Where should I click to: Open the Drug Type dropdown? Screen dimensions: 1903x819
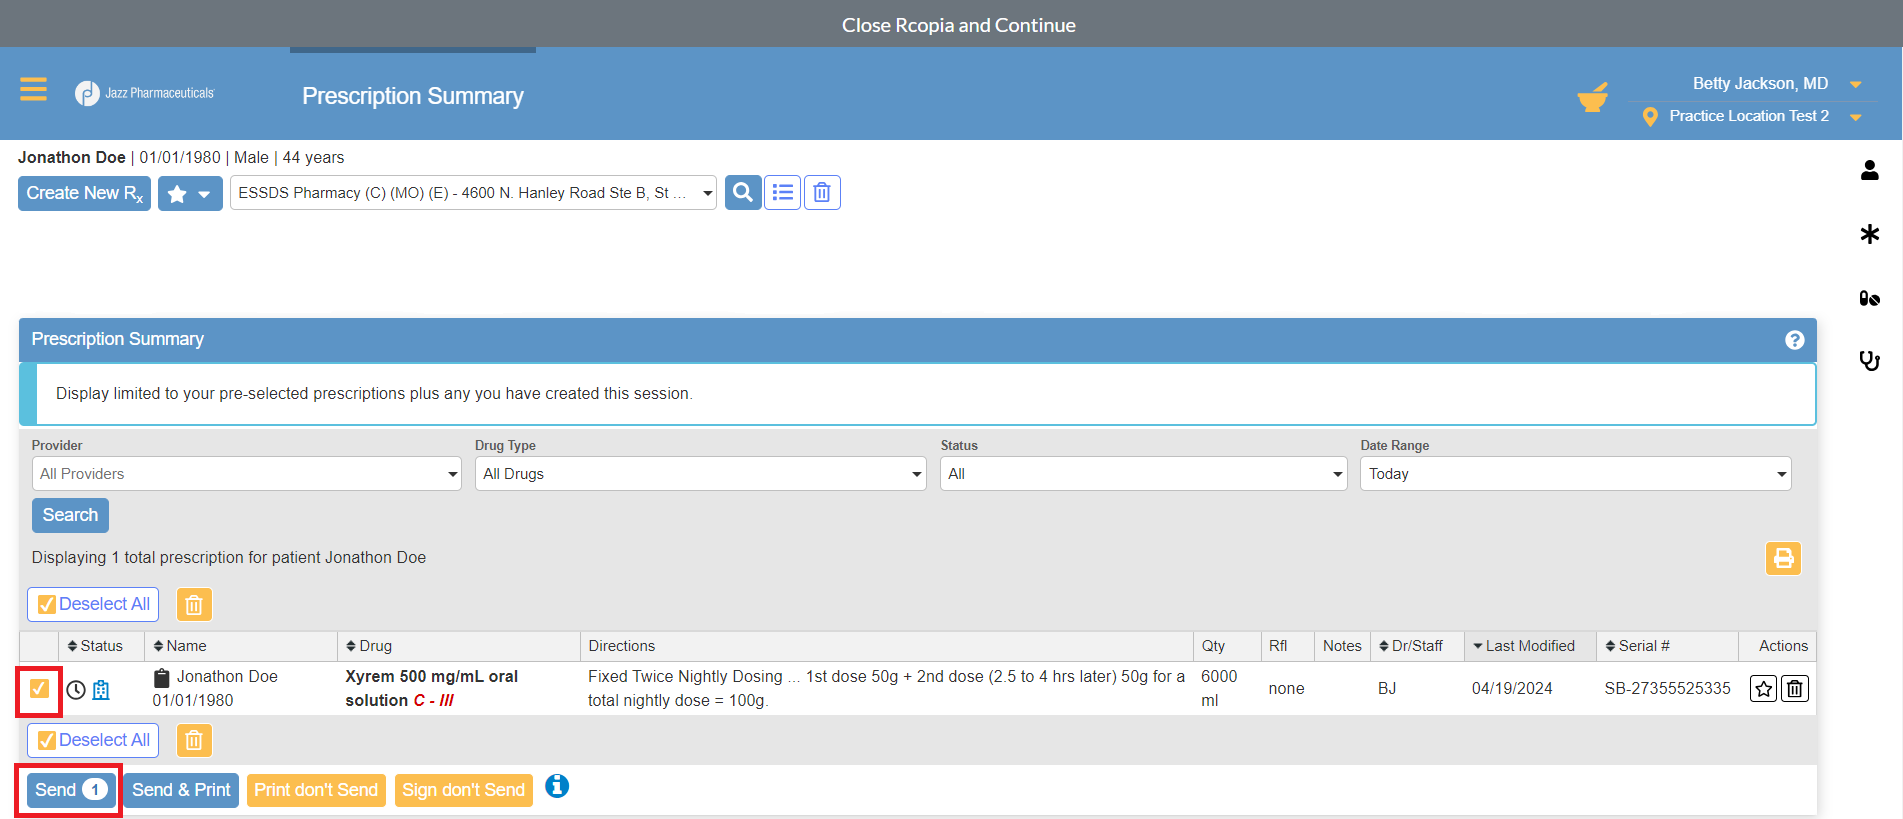click(700, 474)
